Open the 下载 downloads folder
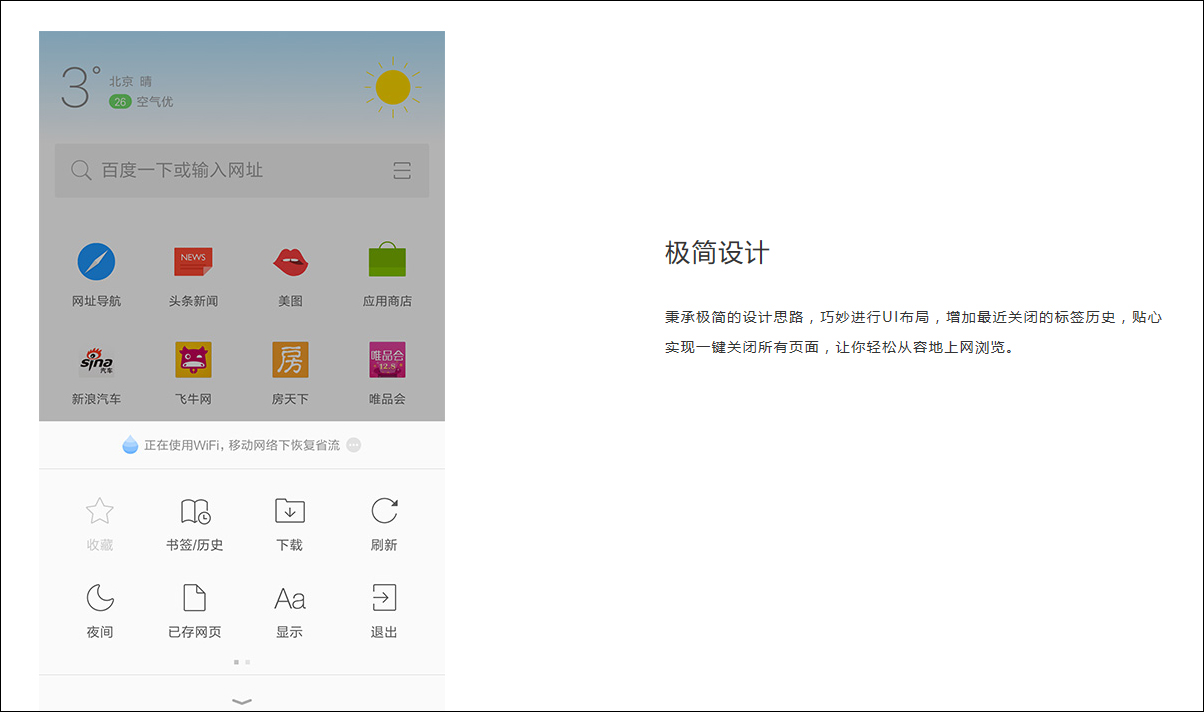The width and height of the screenshot is (1204, 712). click(290, 511)
